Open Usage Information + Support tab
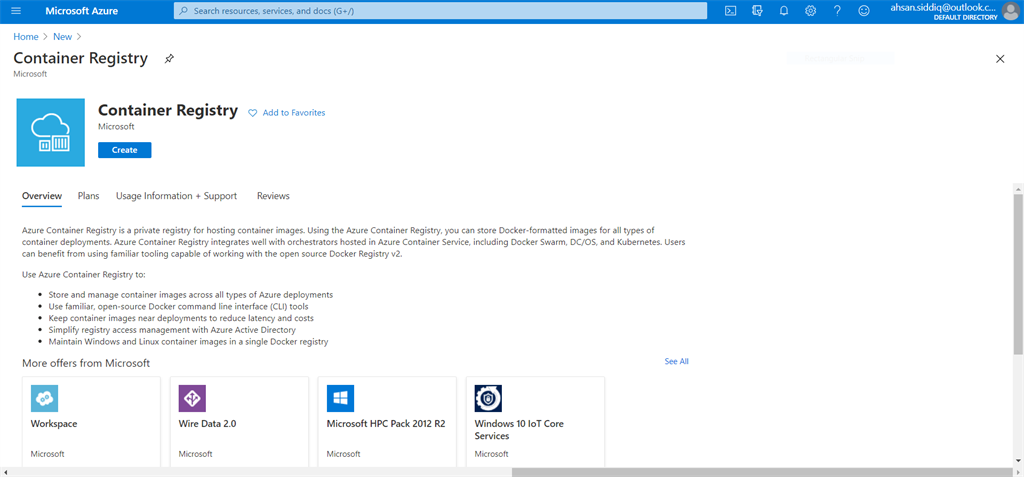This screenshot has width=1024, height=477. point(176,196)
